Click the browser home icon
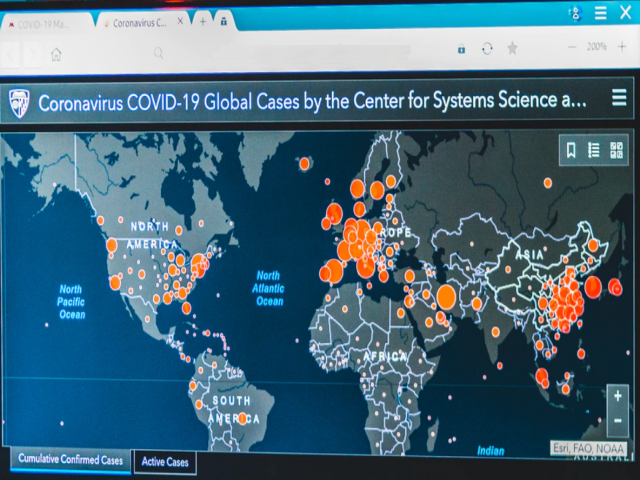The height and width of the screenshot is (480, 640). 57,54
